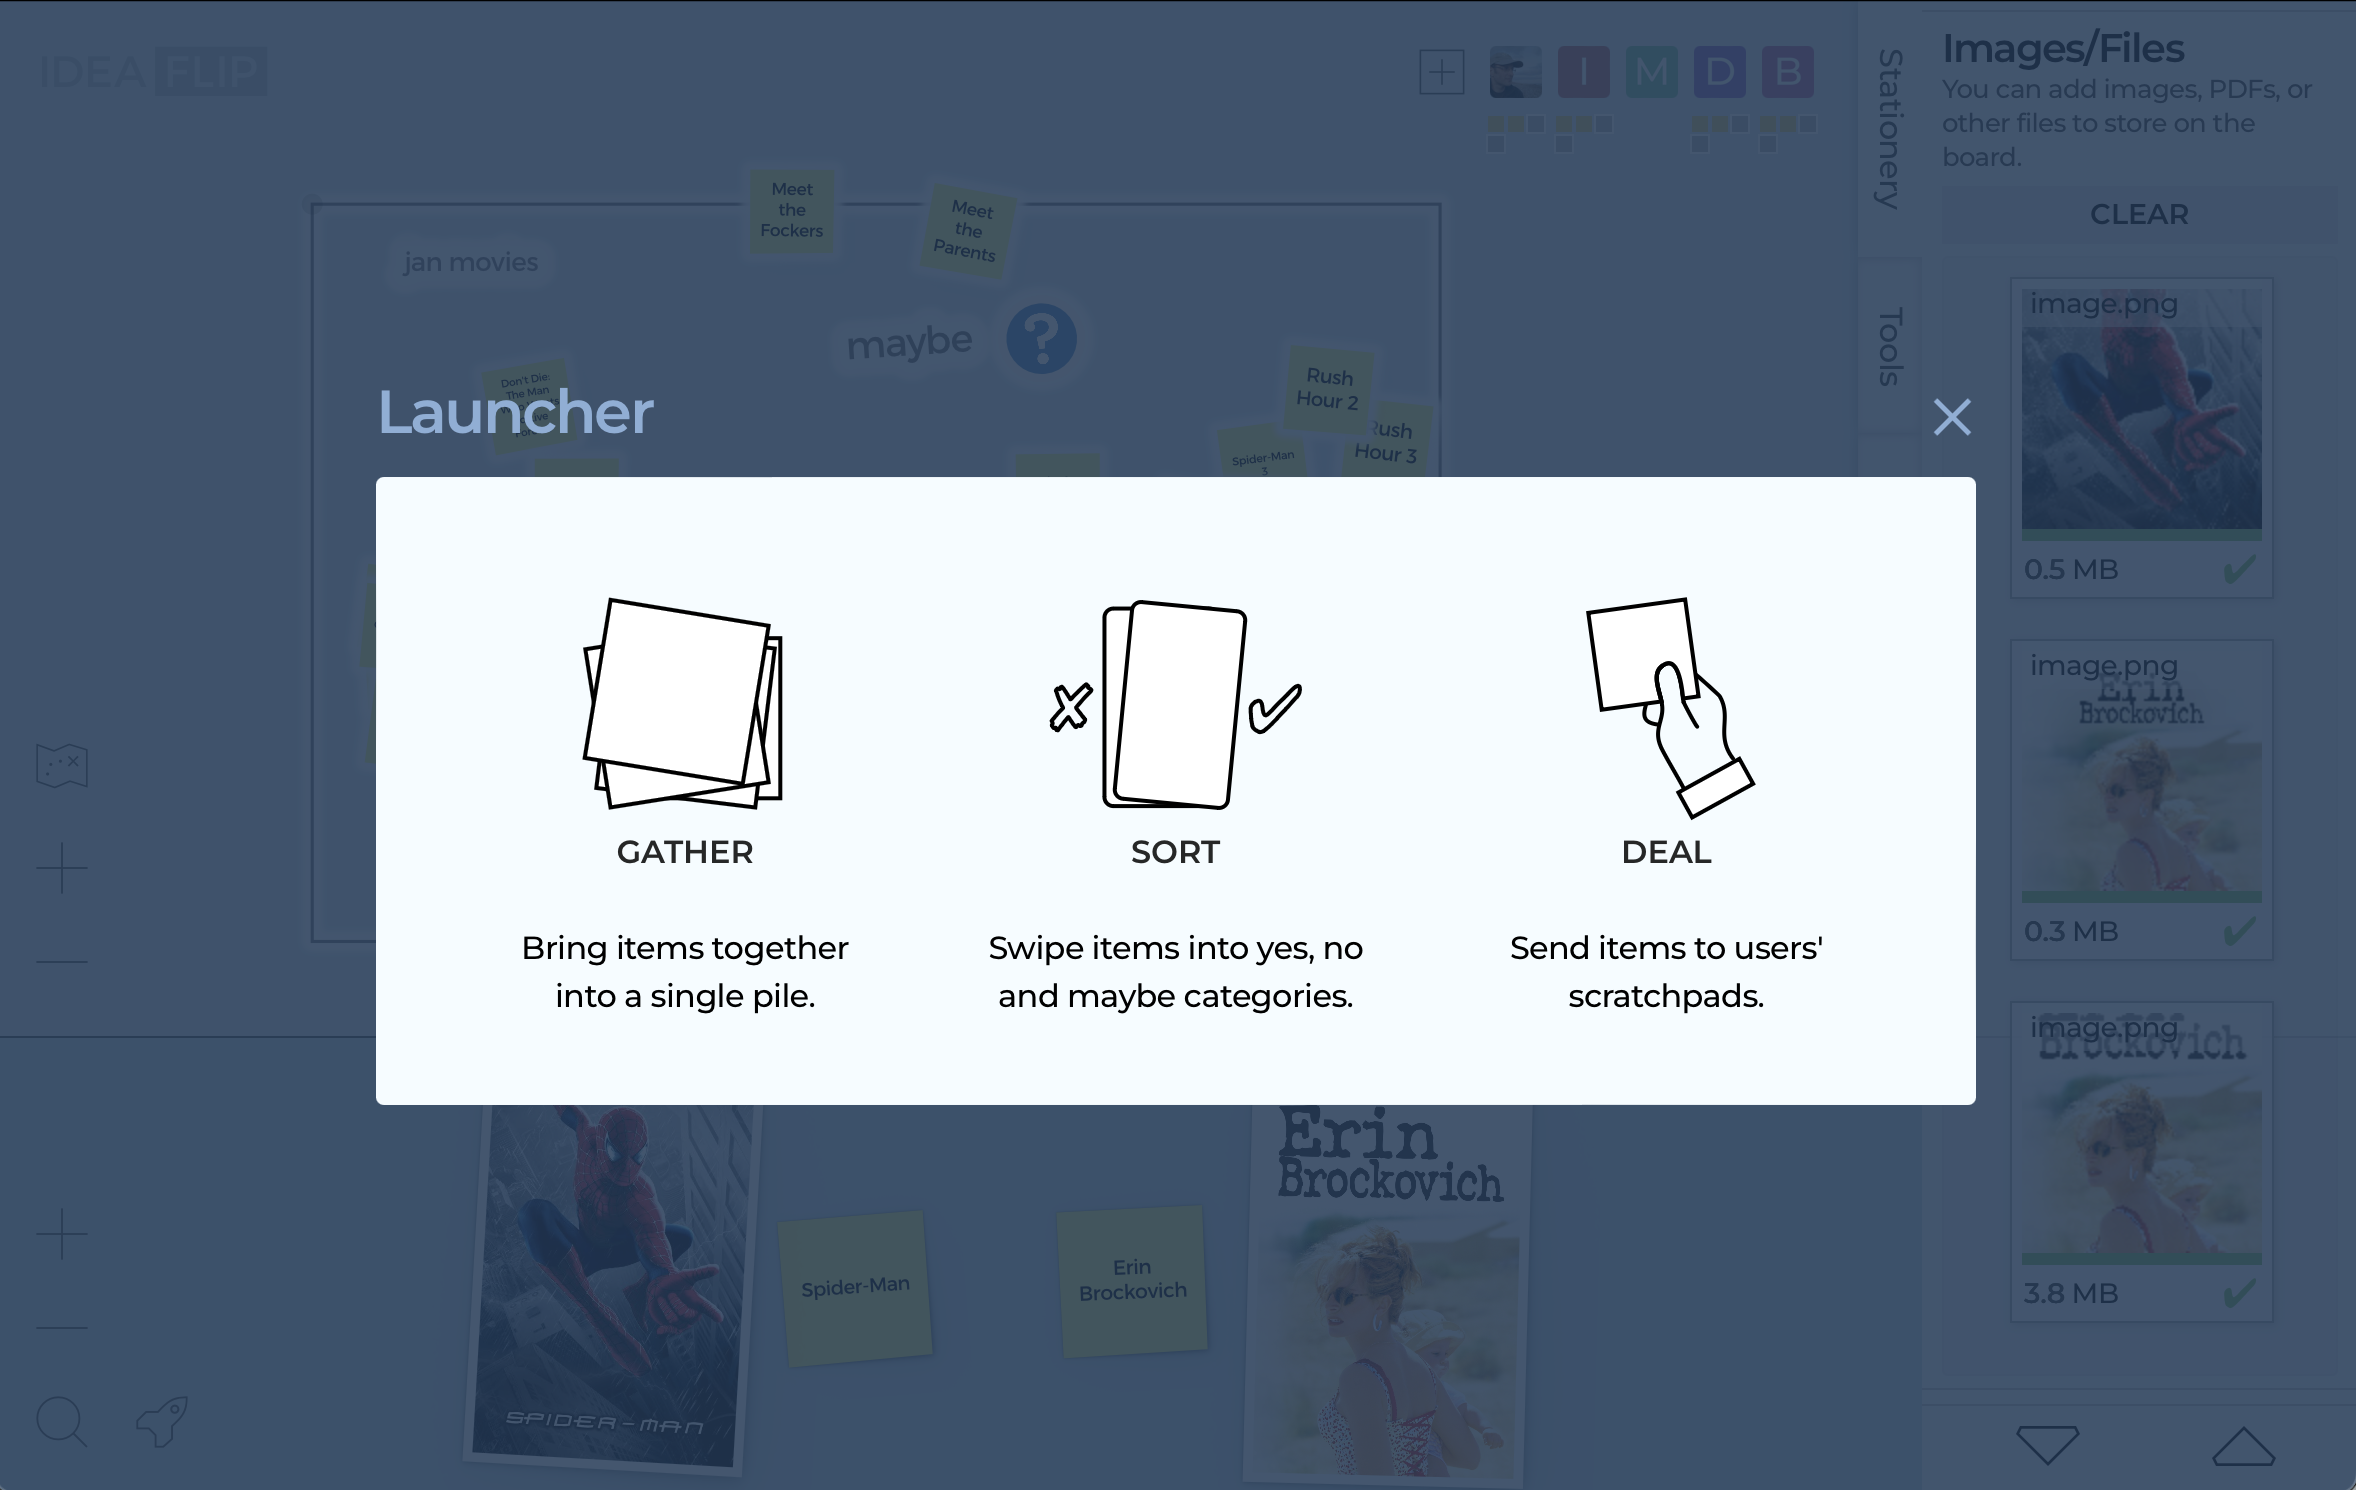The width and height of the screenshot is (2356, 1490).
Task: Select the red I user avatar
Action: [1584, 72]
